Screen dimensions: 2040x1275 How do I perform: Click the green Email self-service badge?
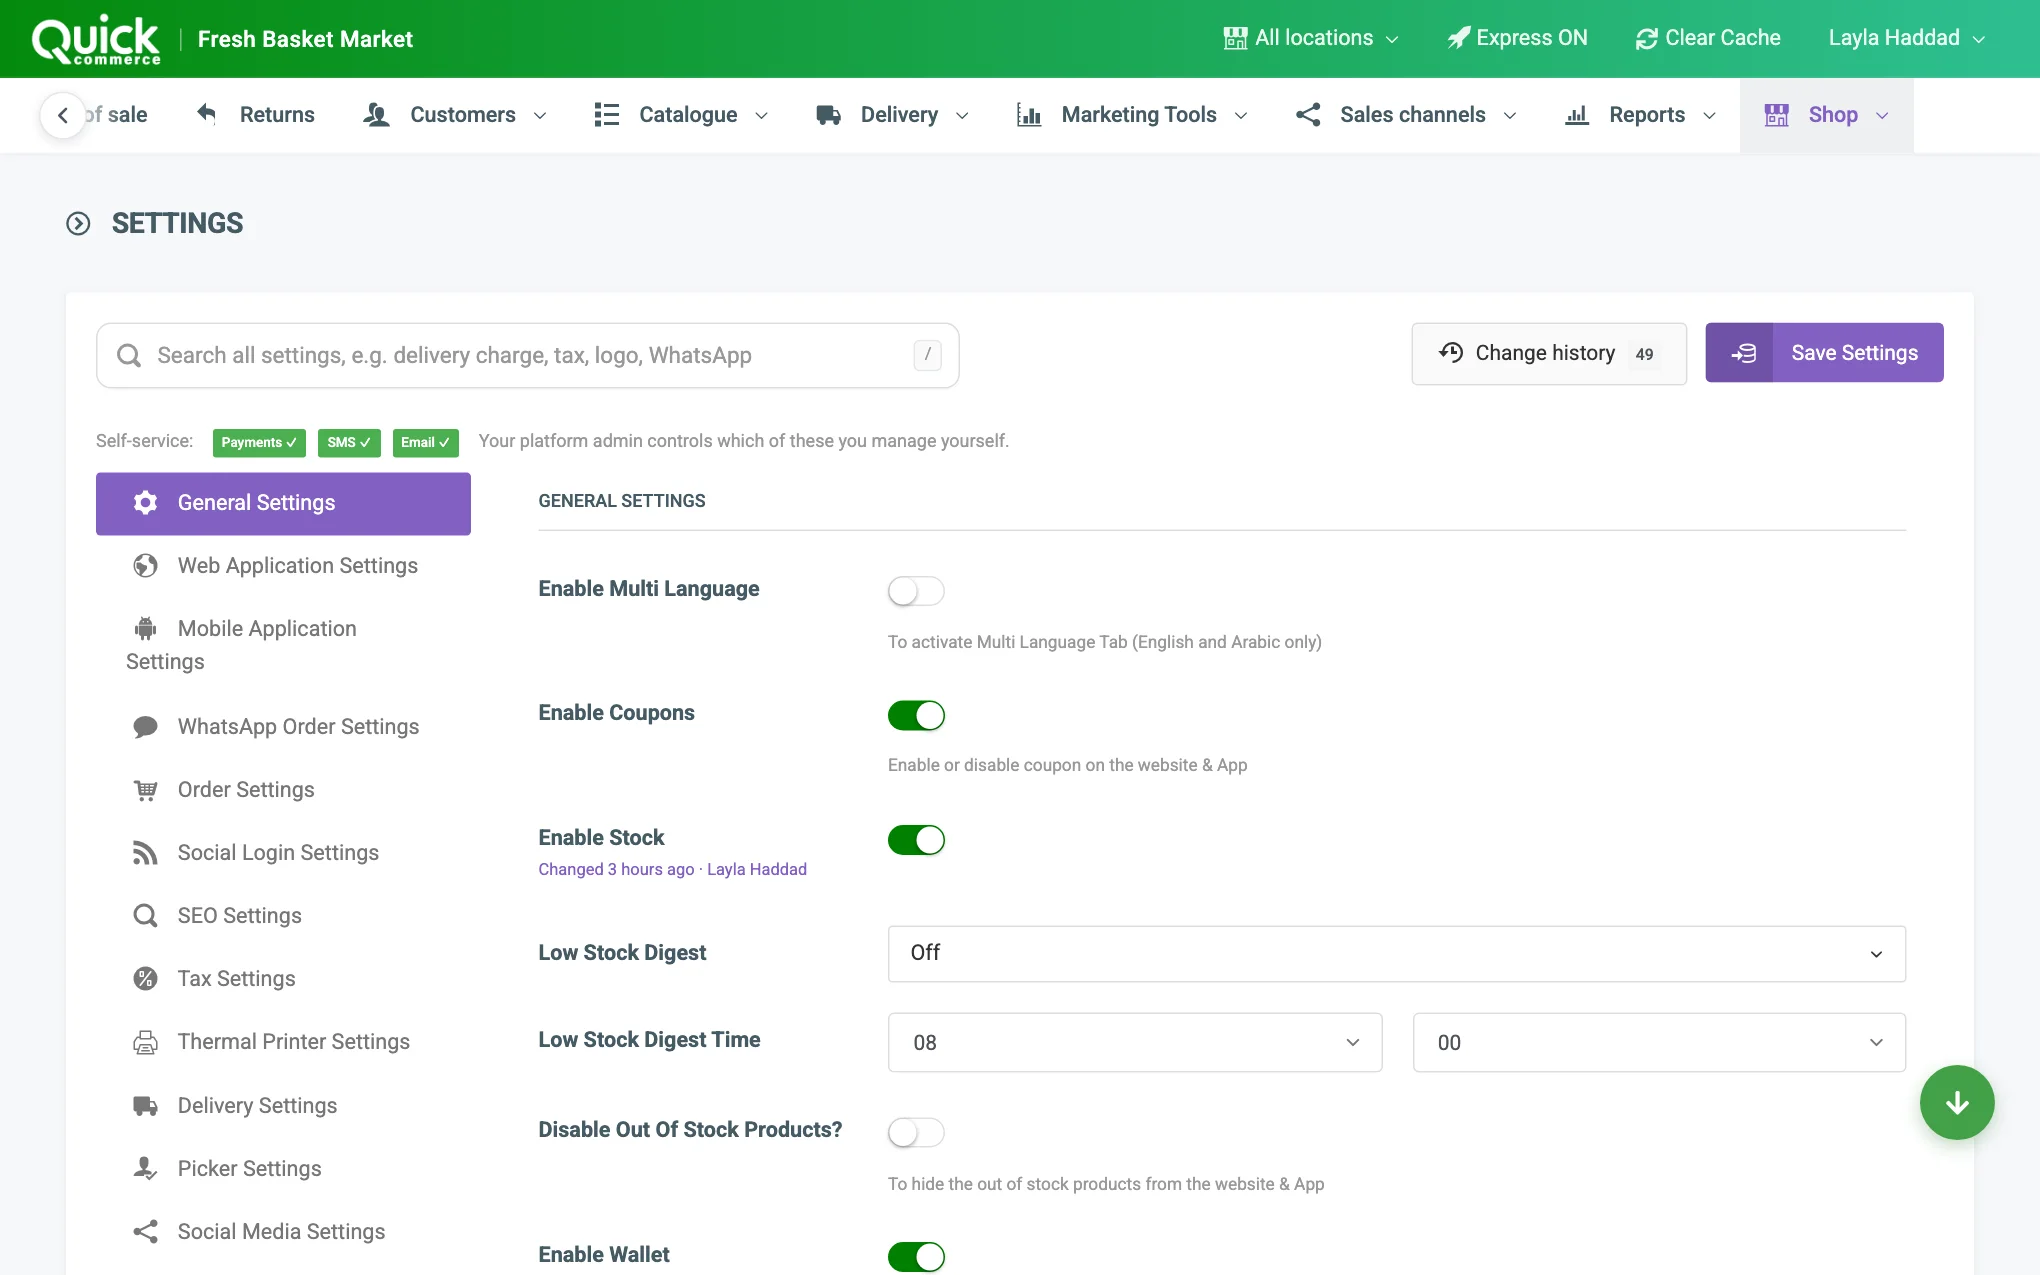tap(425, 442)
